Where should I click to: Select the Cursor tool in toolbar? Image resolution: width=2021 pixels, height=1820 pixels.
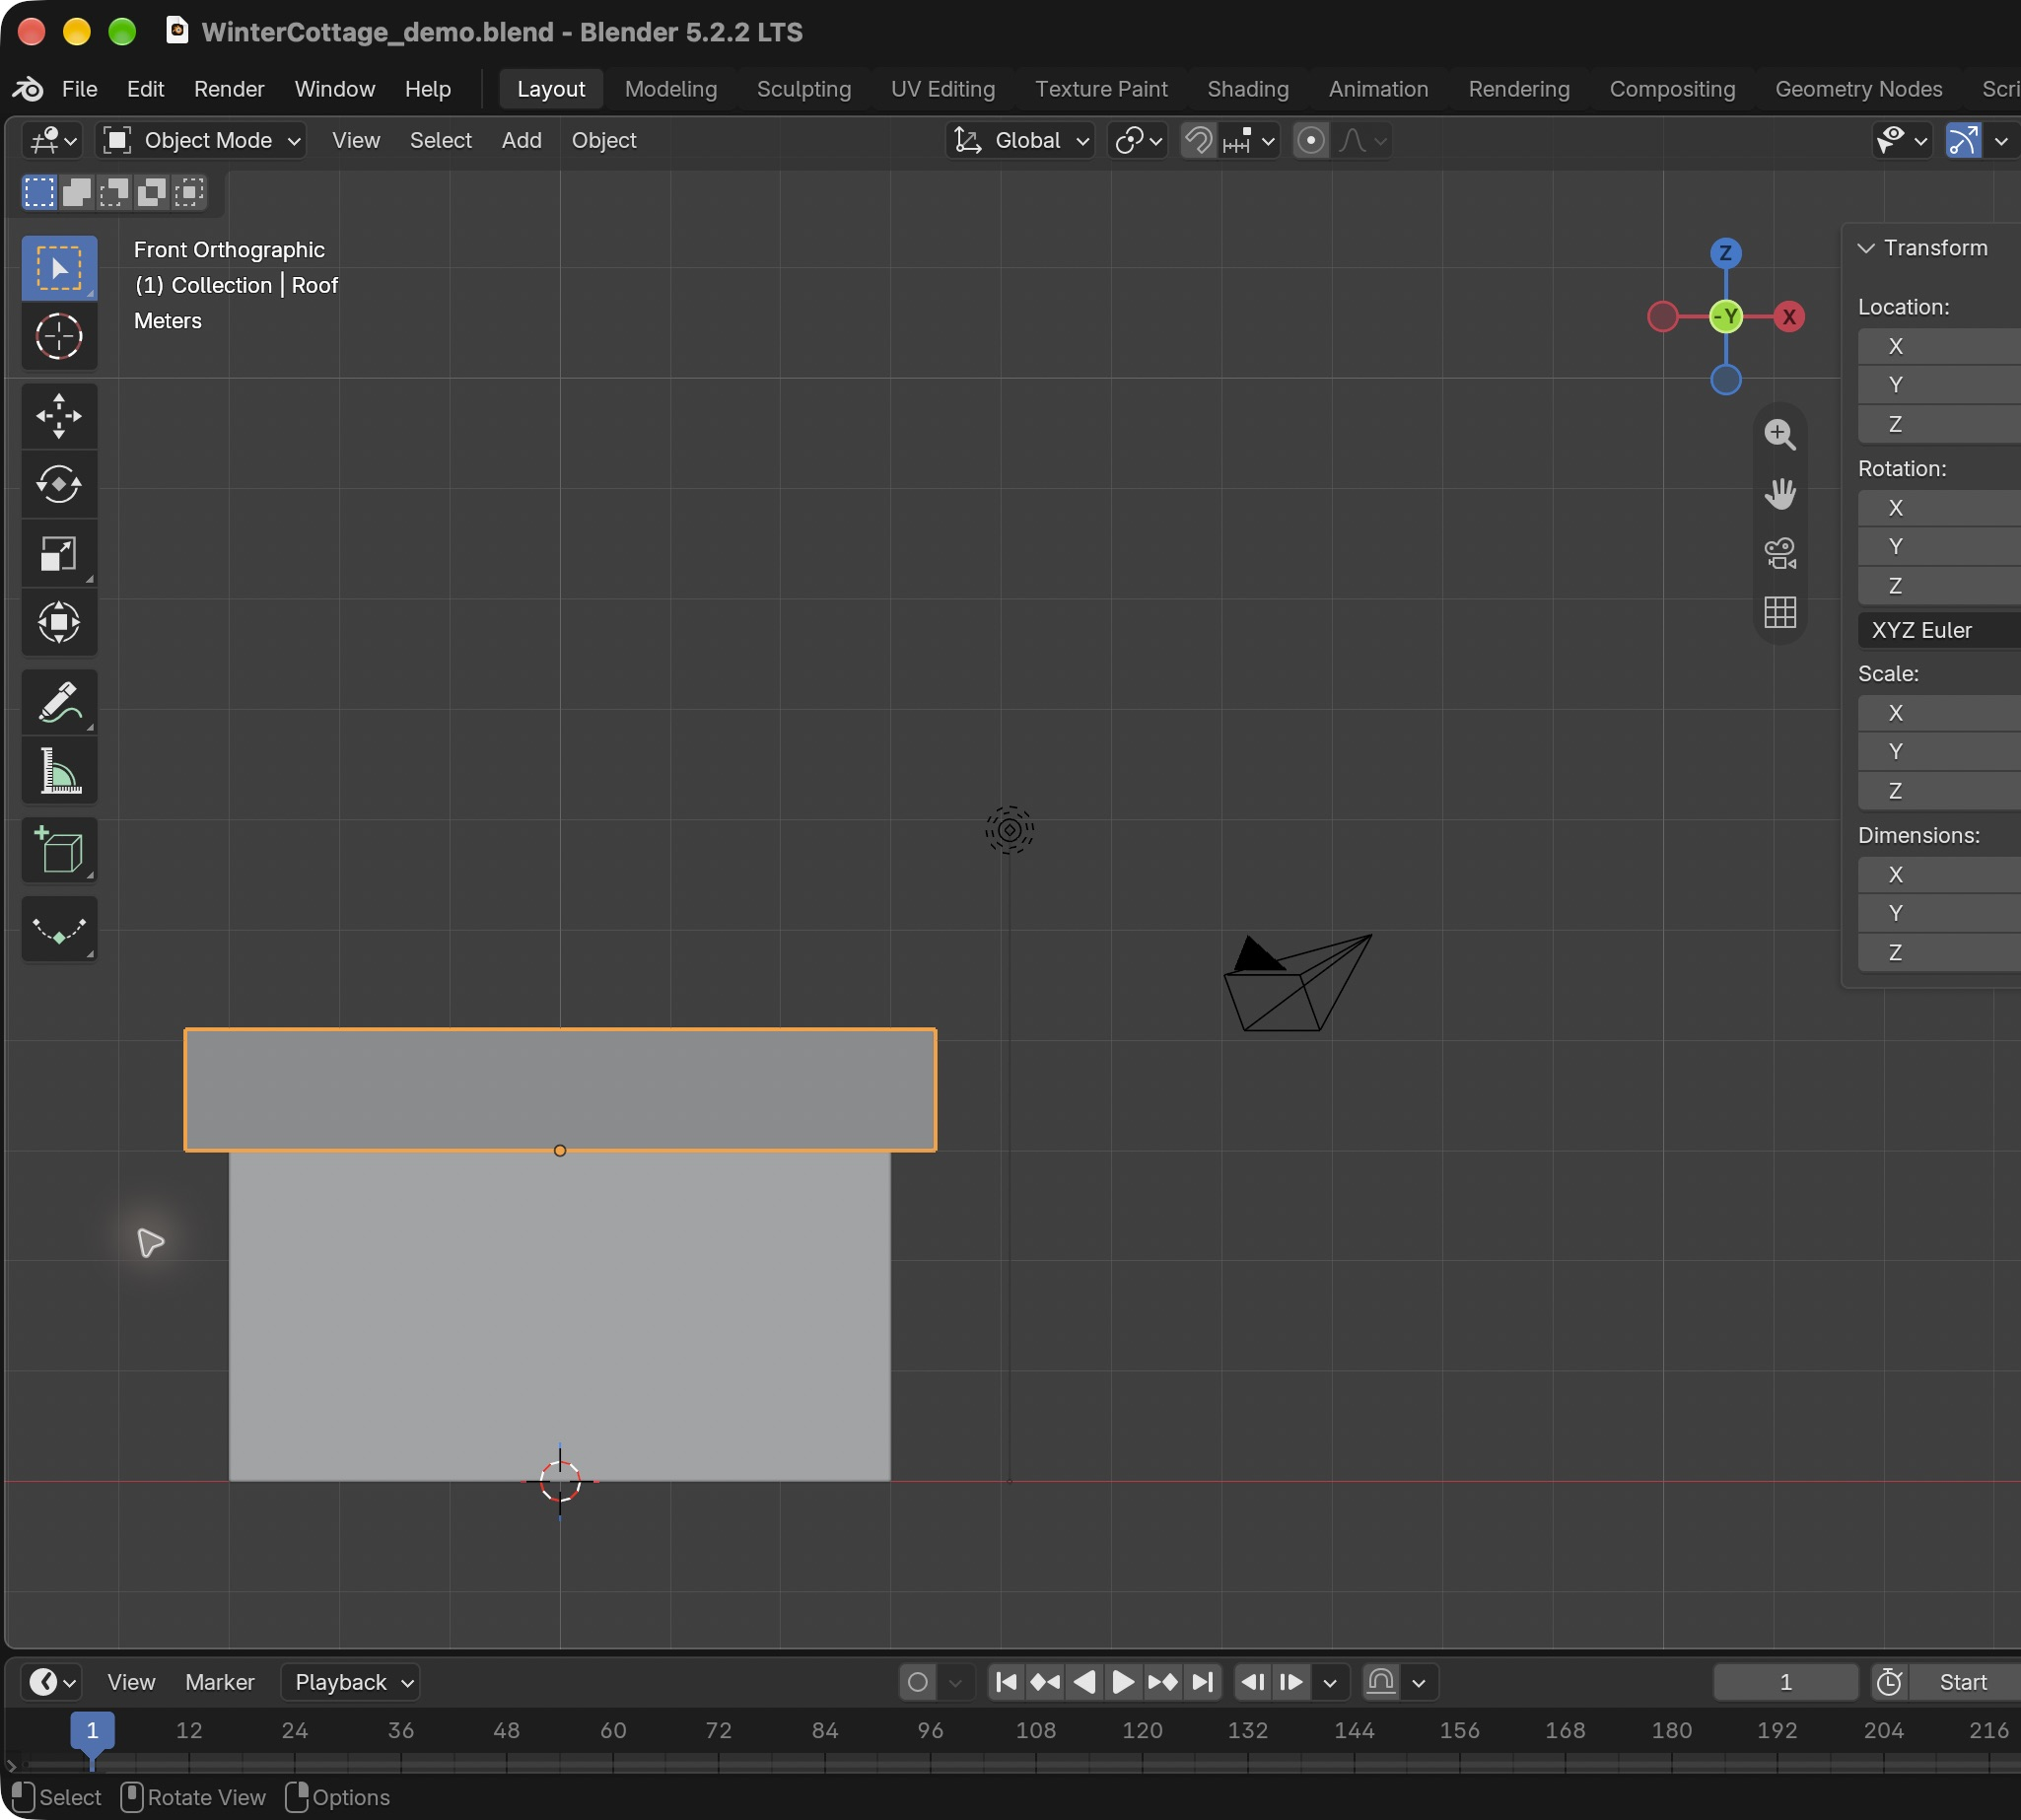click(x=59, y=336)
